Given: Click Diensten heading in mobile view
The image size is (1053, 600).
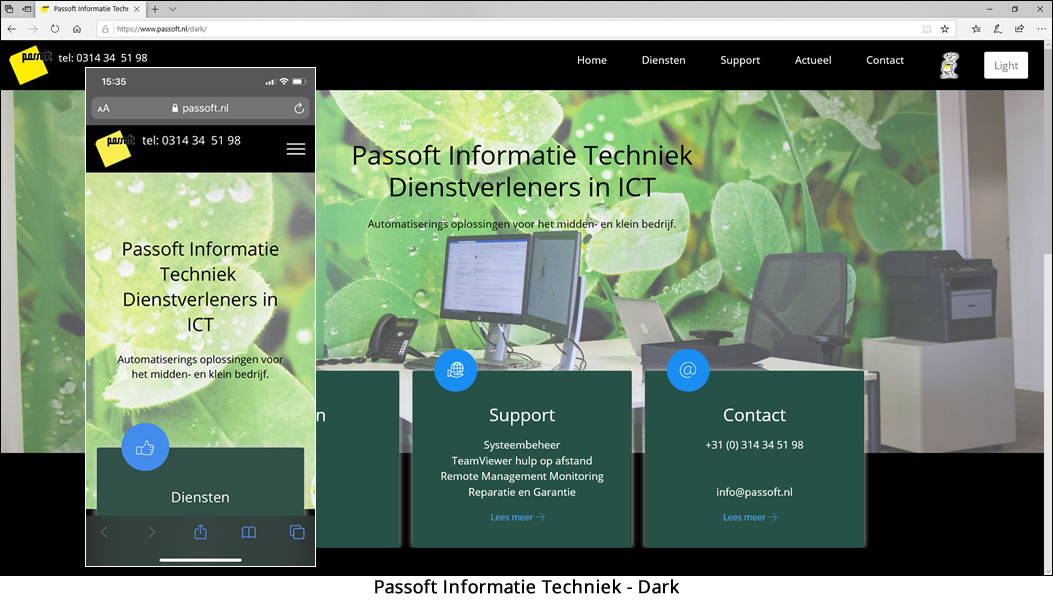Looking at the screenshot, I should point(200,497).
